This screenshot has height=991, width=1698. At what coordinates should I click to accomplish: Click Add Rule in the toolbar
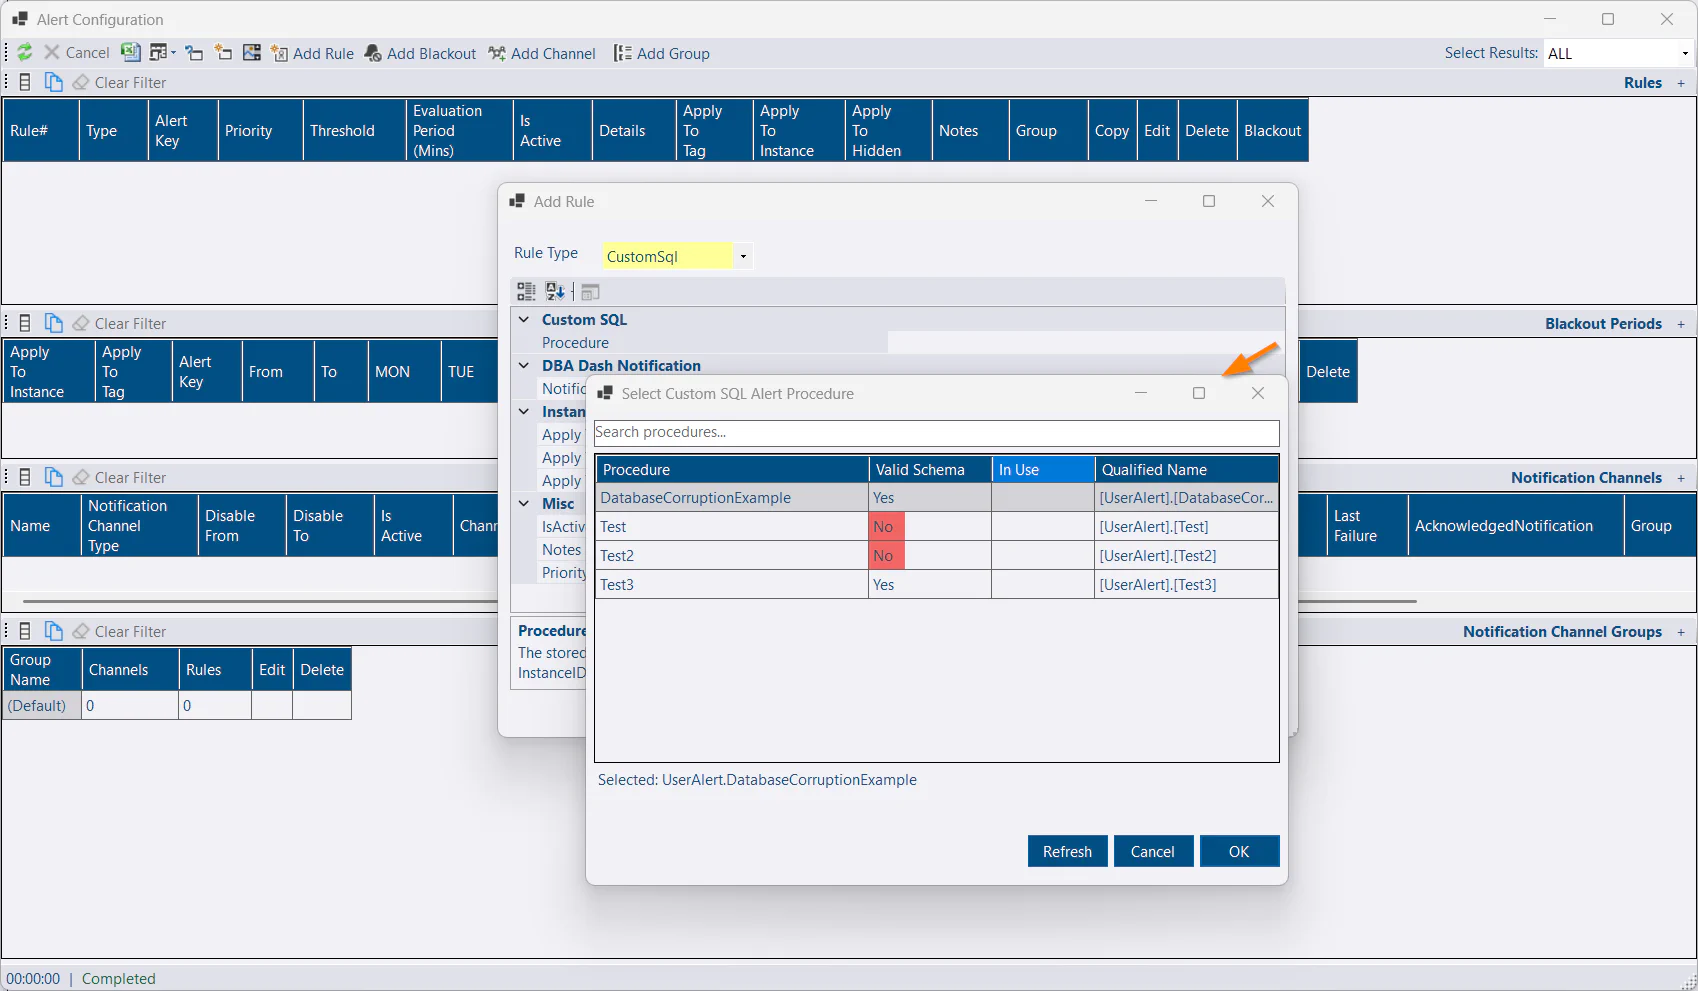click(313, 54)
